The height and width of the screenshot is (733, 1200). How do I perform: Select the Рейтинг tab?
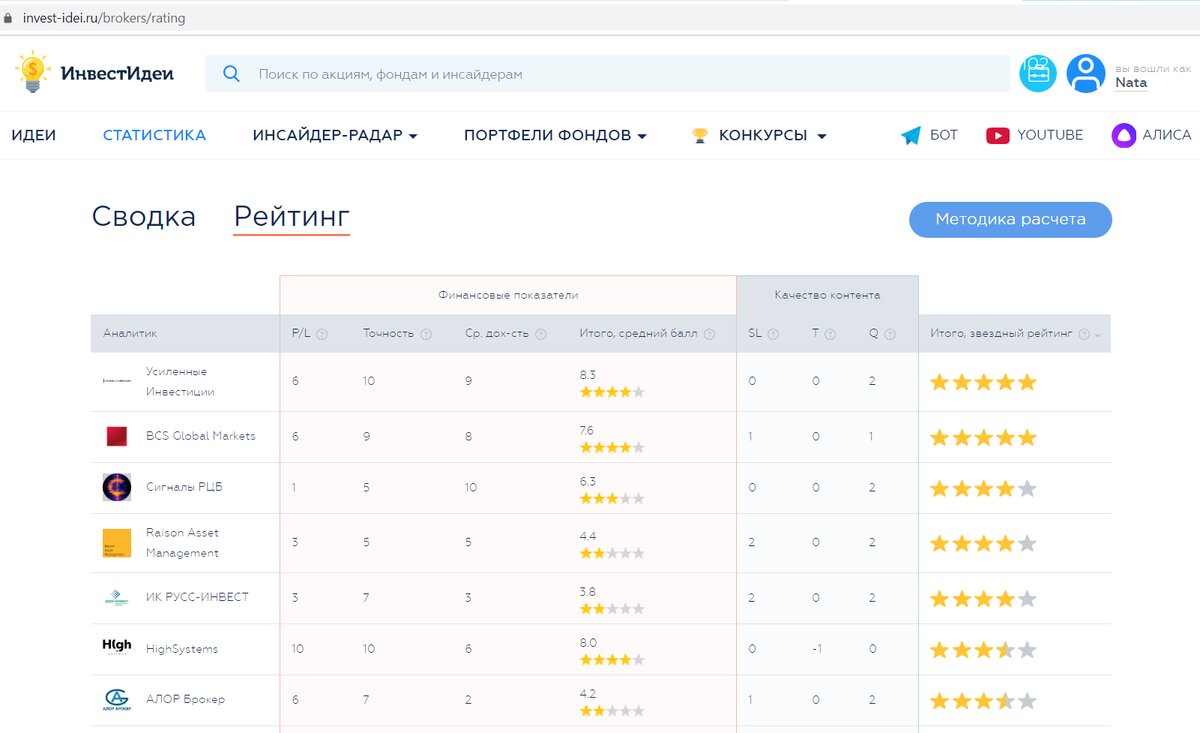[292, 217]
